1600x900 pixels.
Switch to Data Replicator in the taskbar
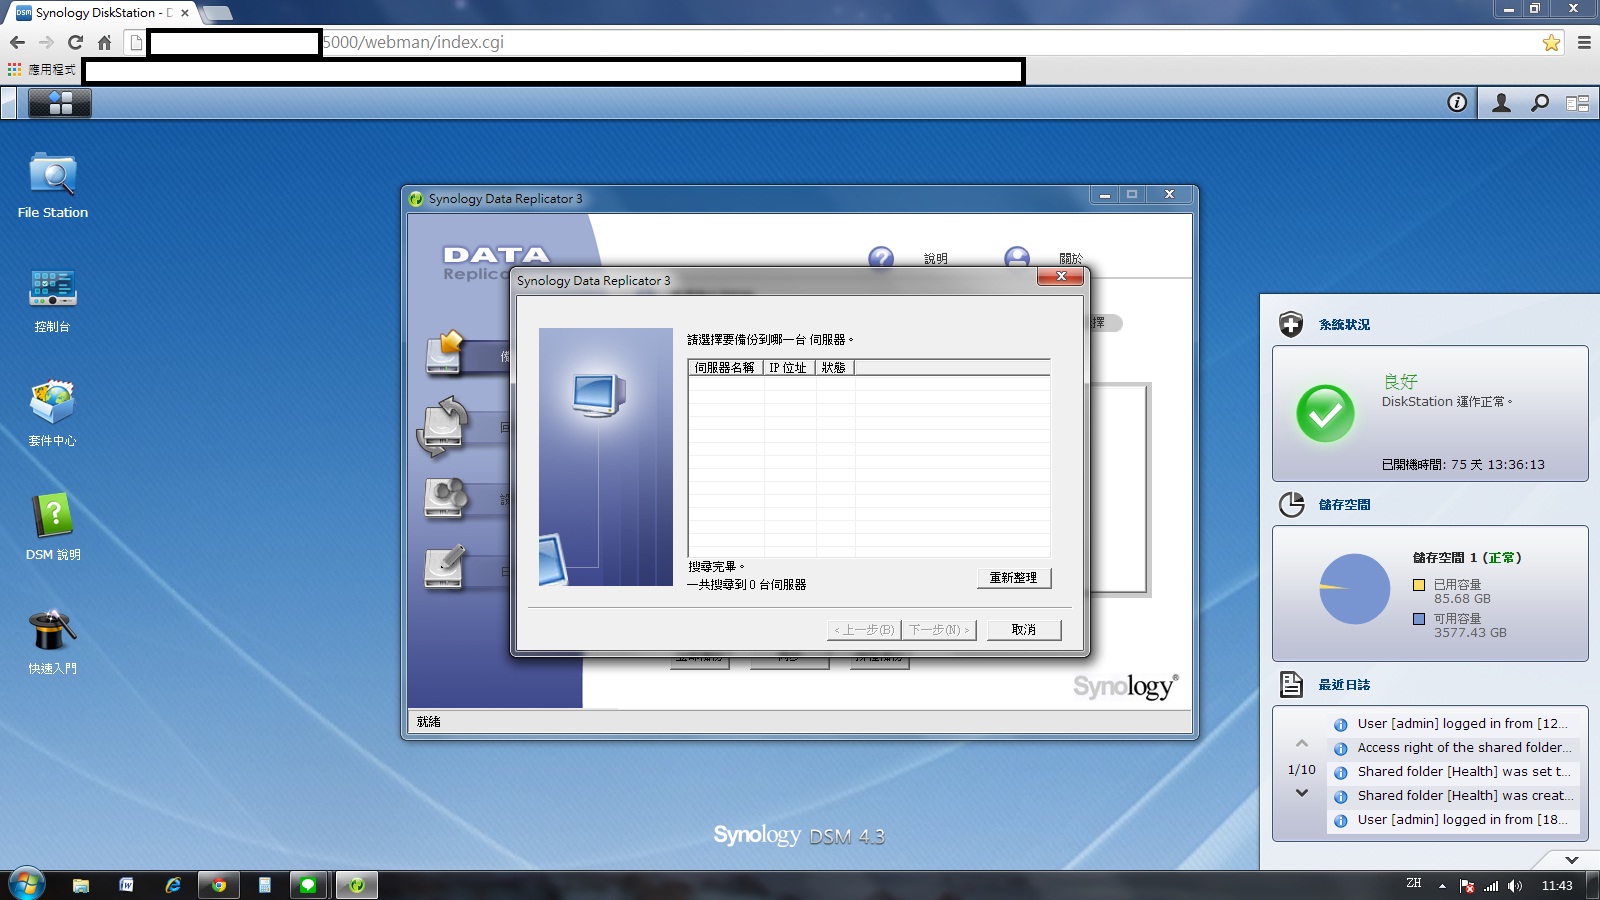pyautogui.click(x=356, y=885)
